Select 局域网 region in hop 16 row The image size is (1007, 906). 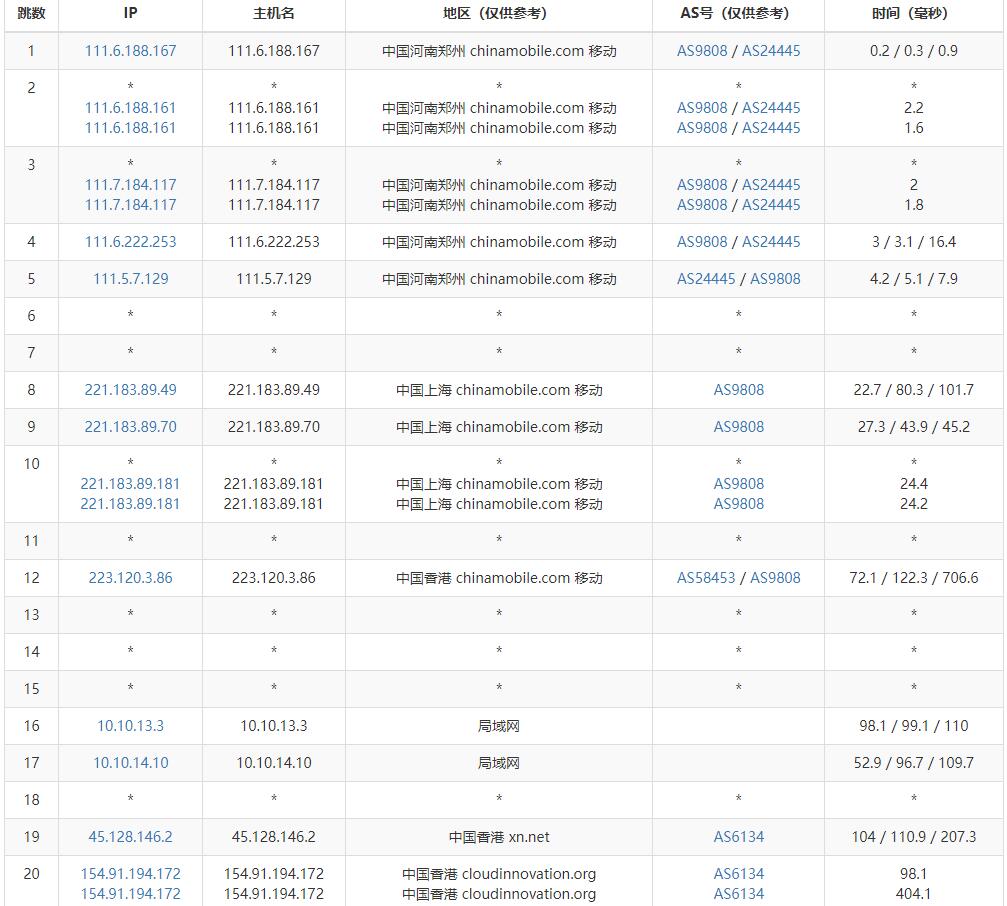[499, 726]
